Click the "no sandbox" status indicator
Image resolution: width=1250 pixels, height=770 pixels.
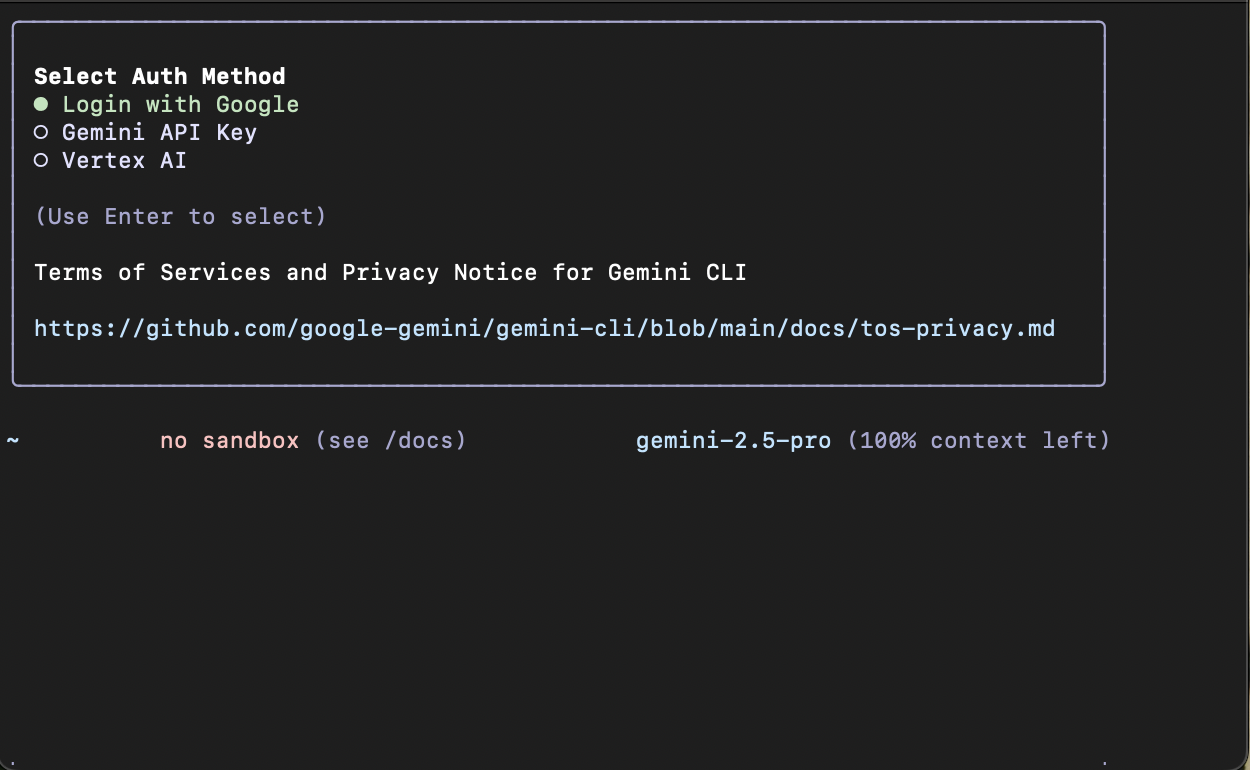pos(229,440)
